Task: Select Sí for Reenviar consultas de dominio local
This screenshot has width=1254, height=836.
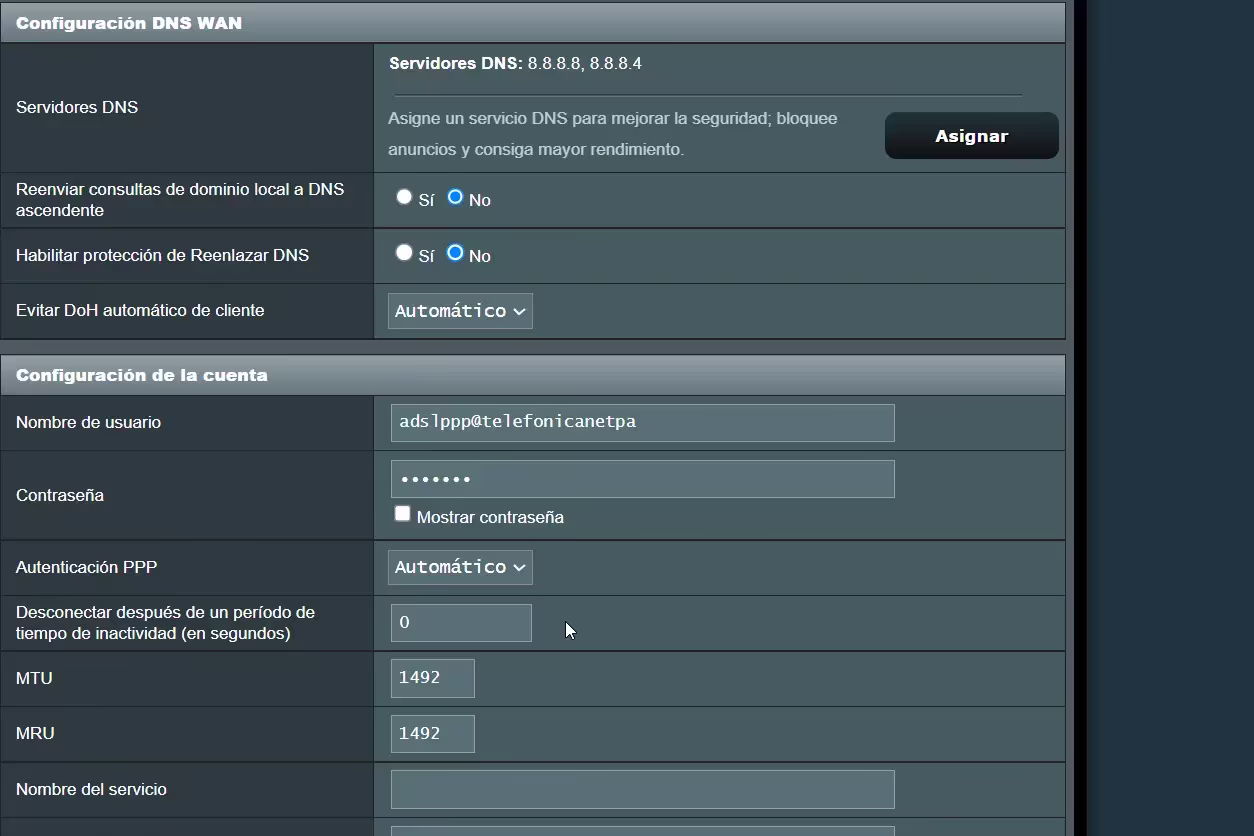Action: tap(404, 197)
